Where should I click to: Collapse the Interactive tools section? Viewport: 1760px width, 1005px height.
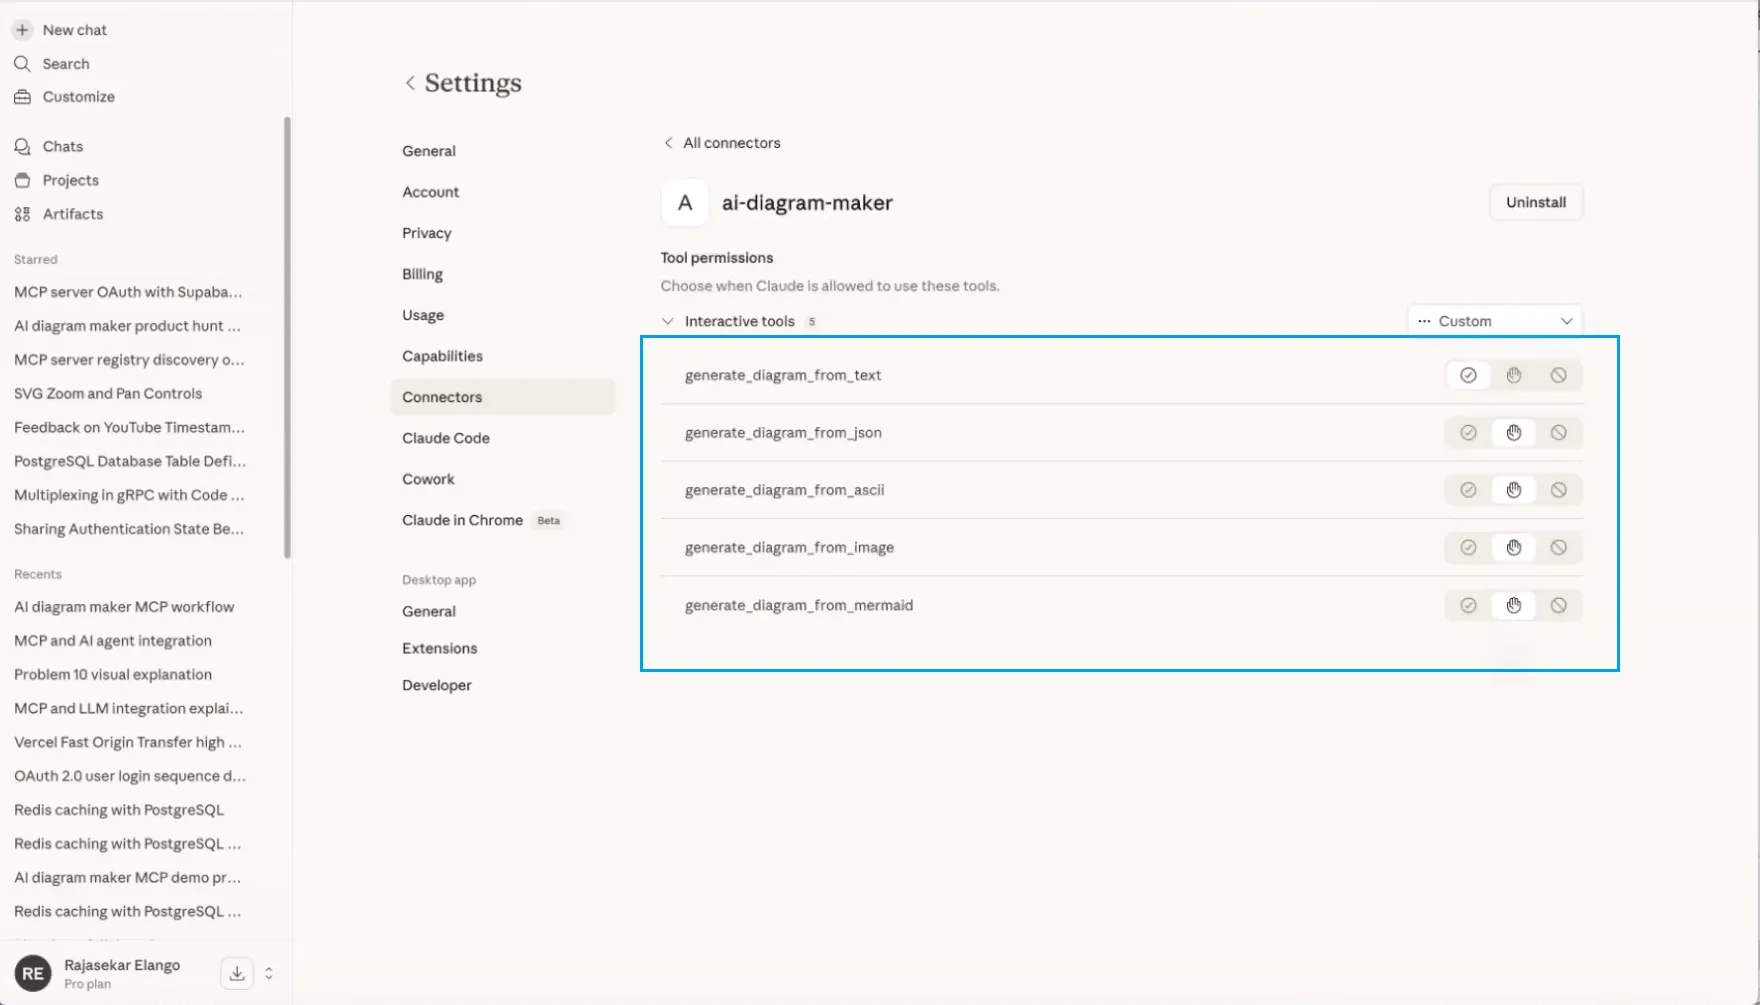667,321
